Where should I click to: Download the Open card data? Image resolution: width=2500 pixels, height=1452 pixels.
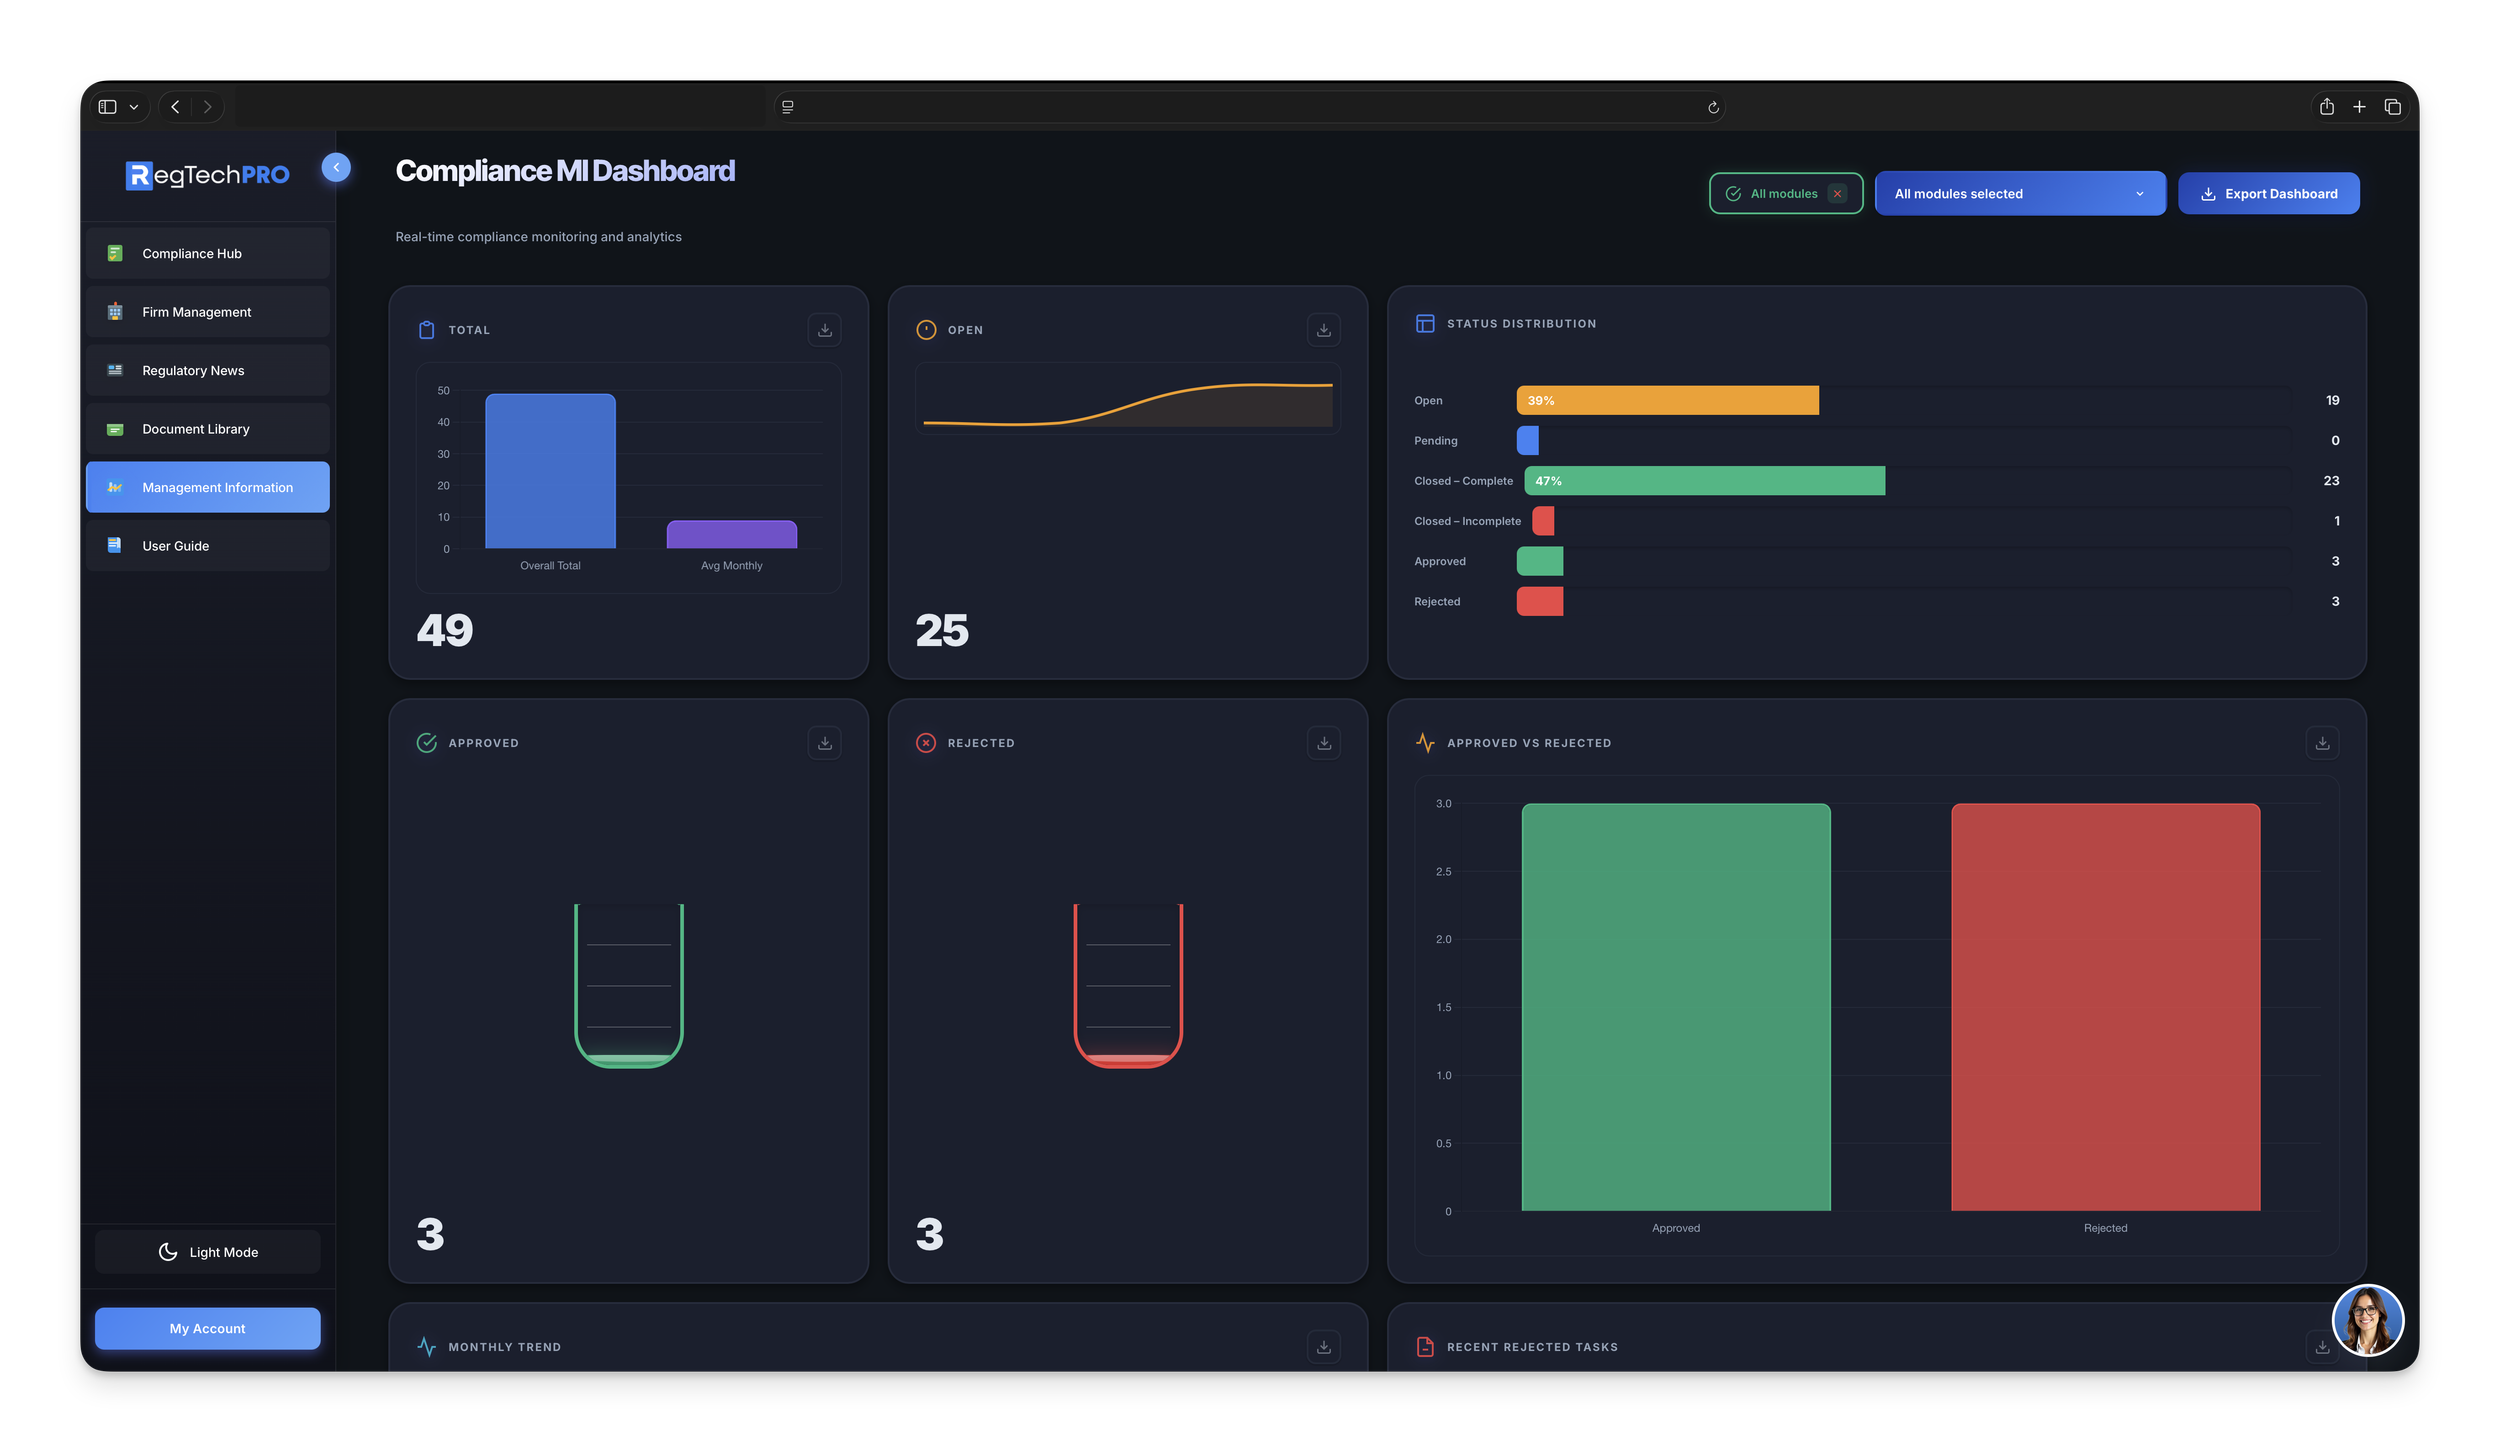pyautogui.click(x=1323, y=329)
